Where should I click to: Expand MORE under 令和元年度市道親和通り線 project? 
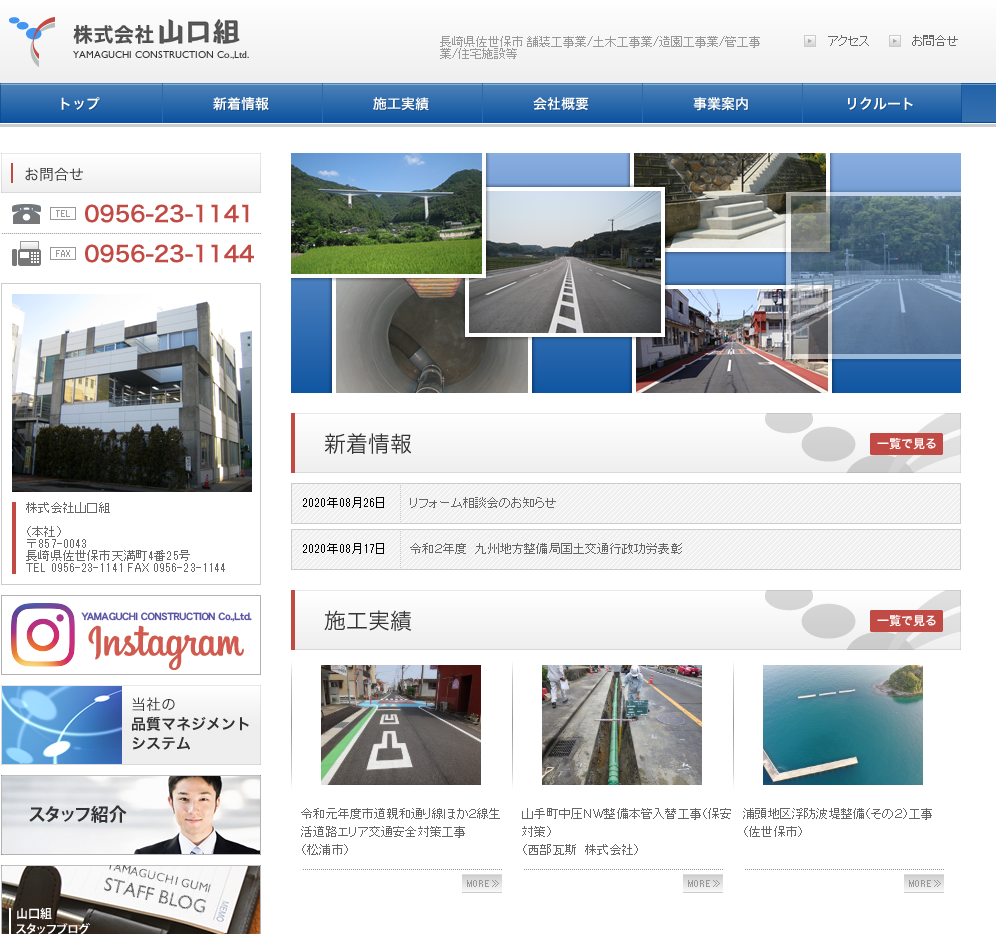(x=481, y=883)
